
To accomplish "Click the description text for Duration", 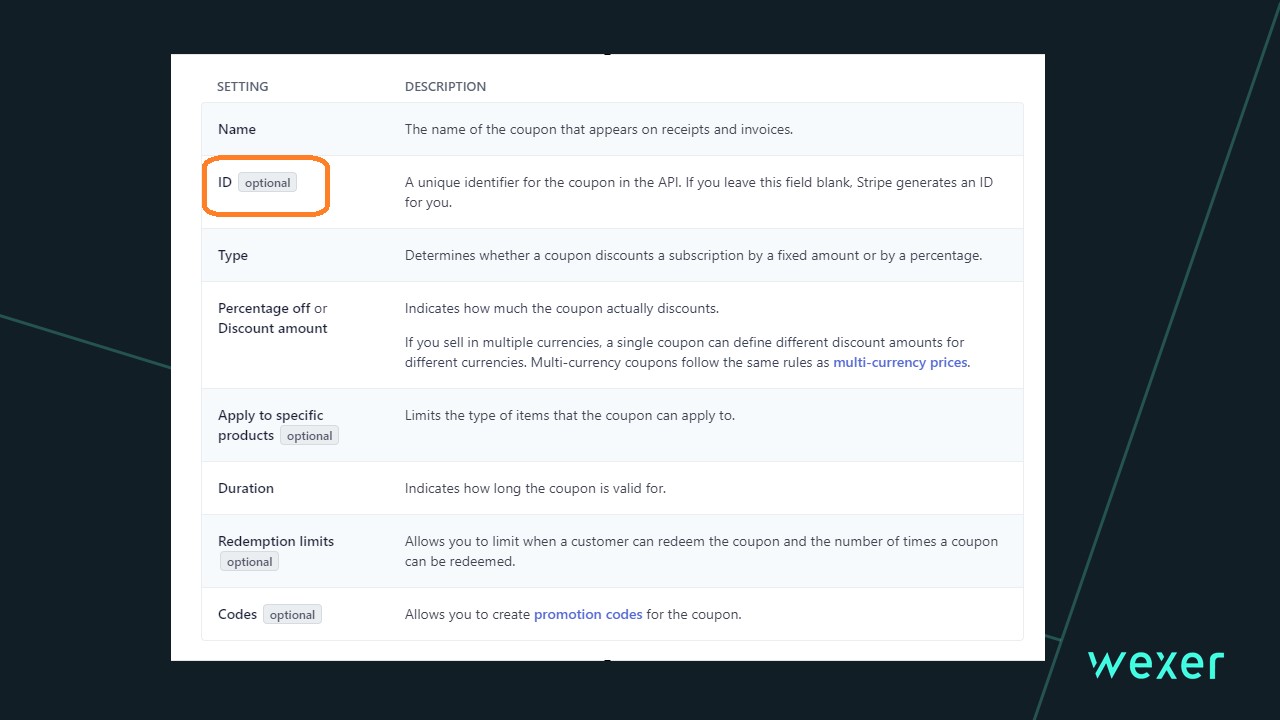I will coord(535,488).
